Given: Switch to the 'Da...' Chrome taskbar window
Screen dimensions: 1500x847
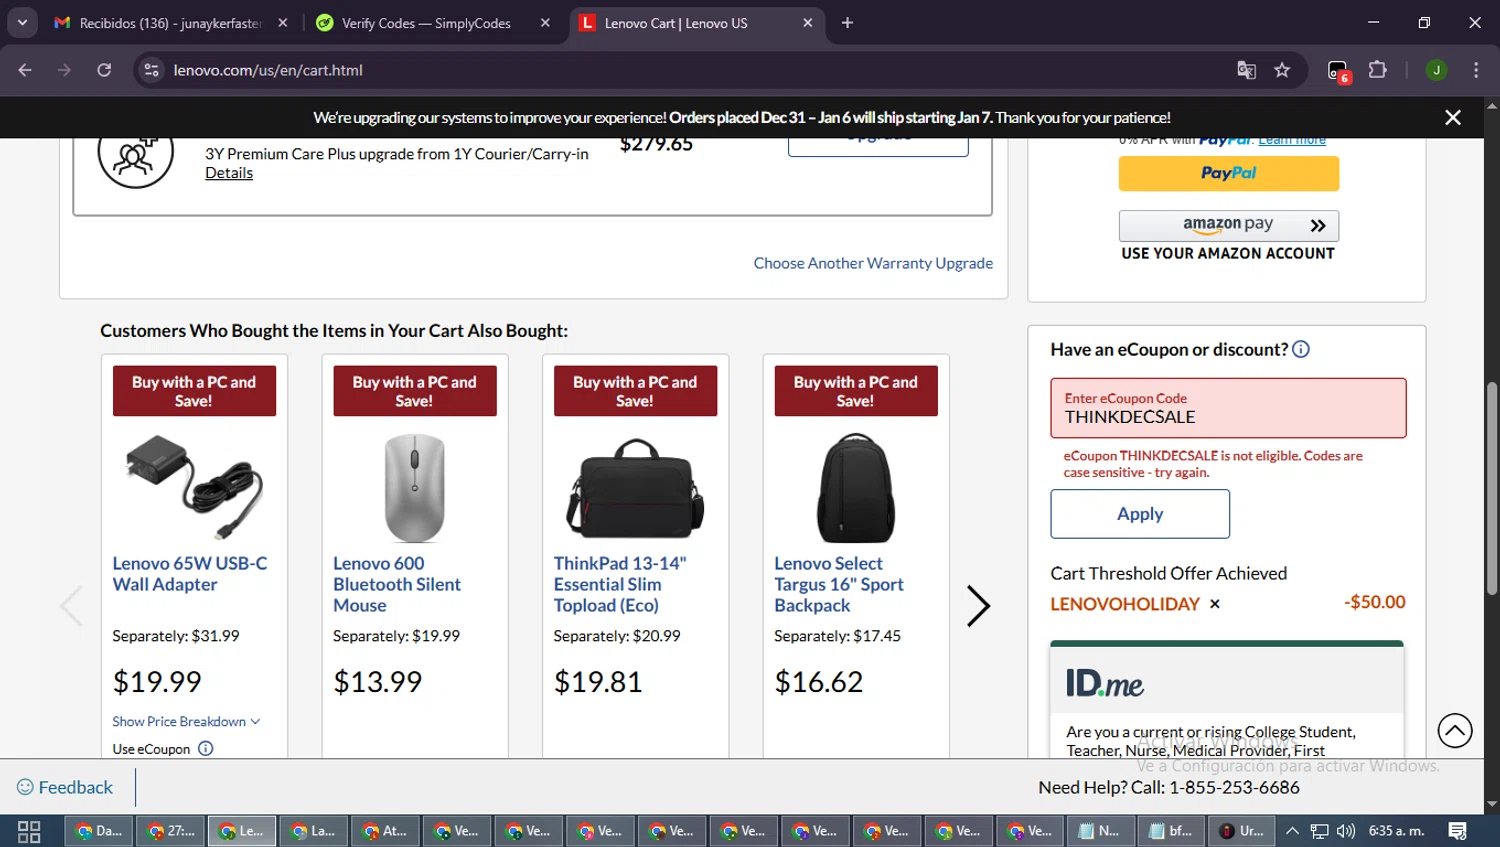Looking at the screenshot, I should 99,831.
